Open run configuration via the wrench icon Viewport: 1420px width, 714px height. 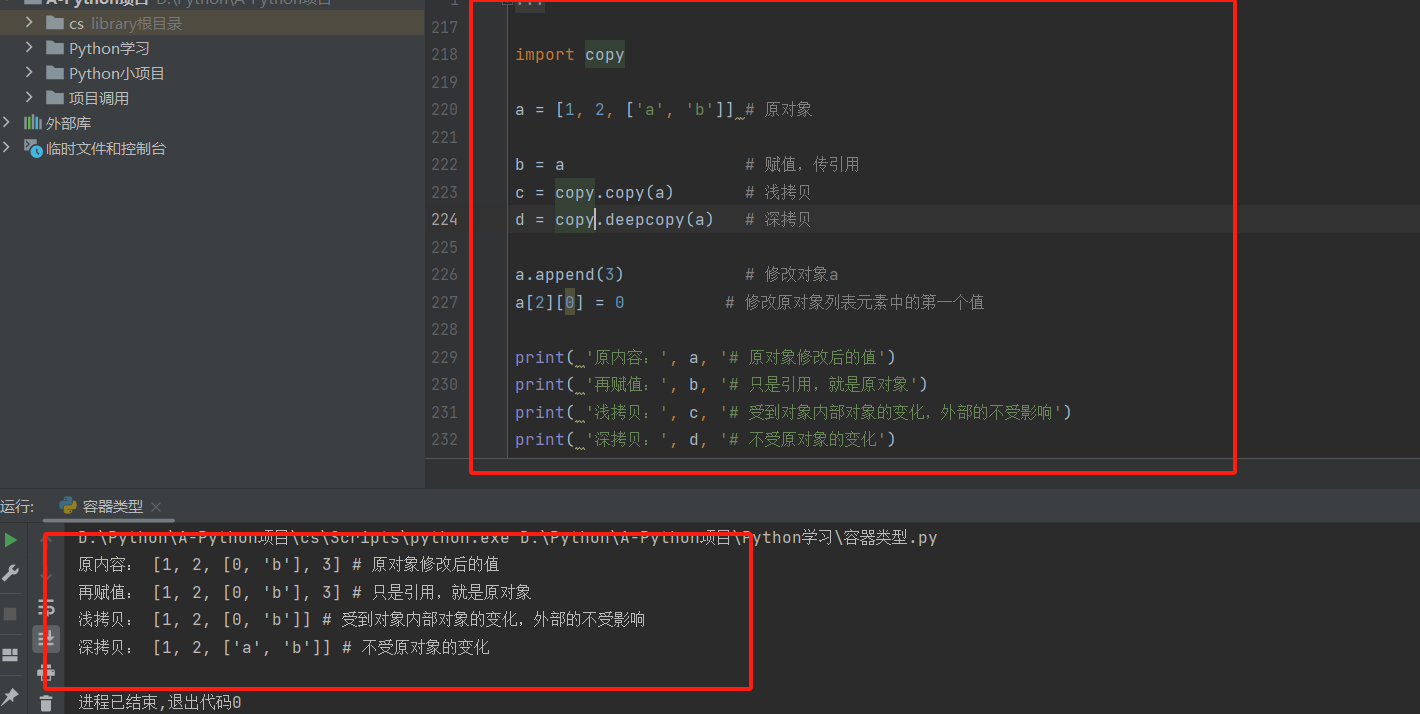10,573
